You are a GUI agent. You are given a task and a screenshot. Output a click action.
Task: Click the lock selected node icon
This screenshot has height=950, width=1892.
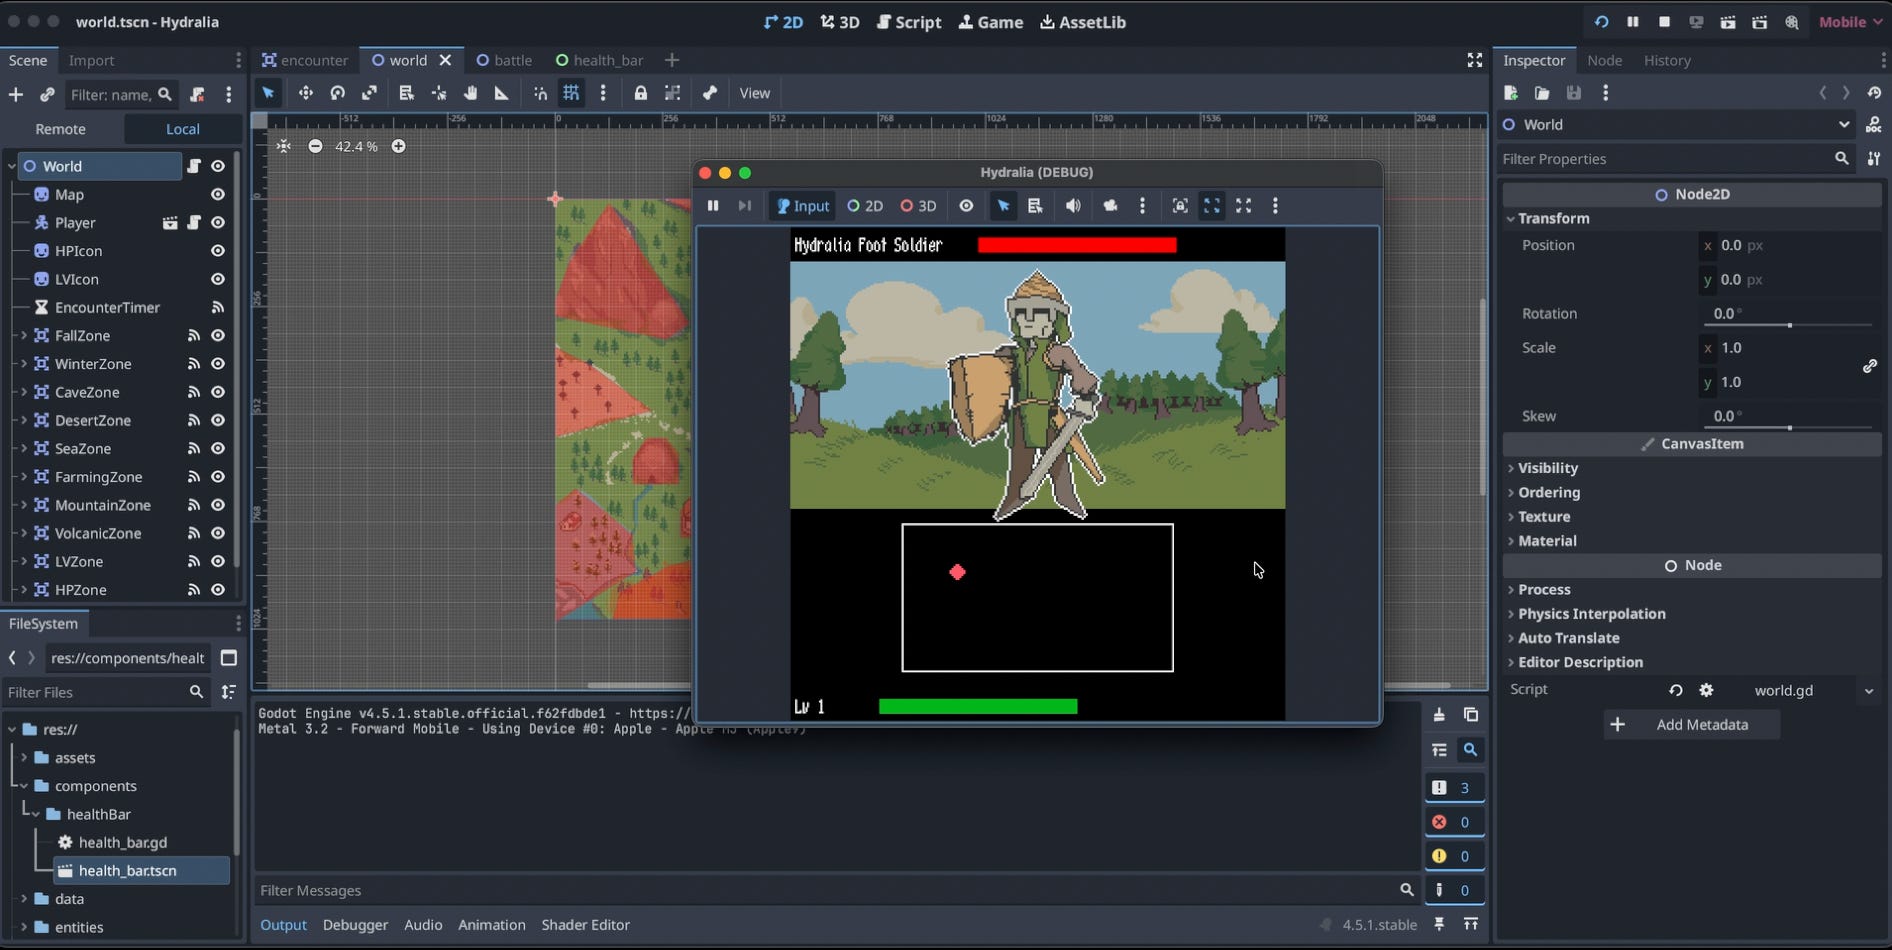click(641, 93)
